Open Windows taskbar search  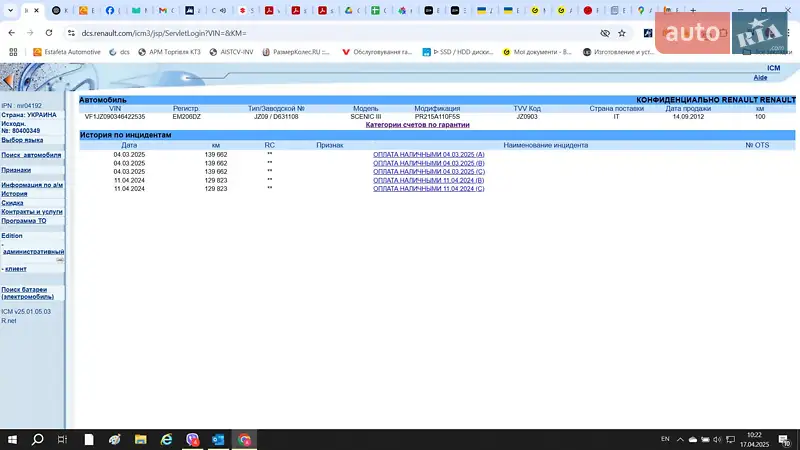click(x=37, y=439)
